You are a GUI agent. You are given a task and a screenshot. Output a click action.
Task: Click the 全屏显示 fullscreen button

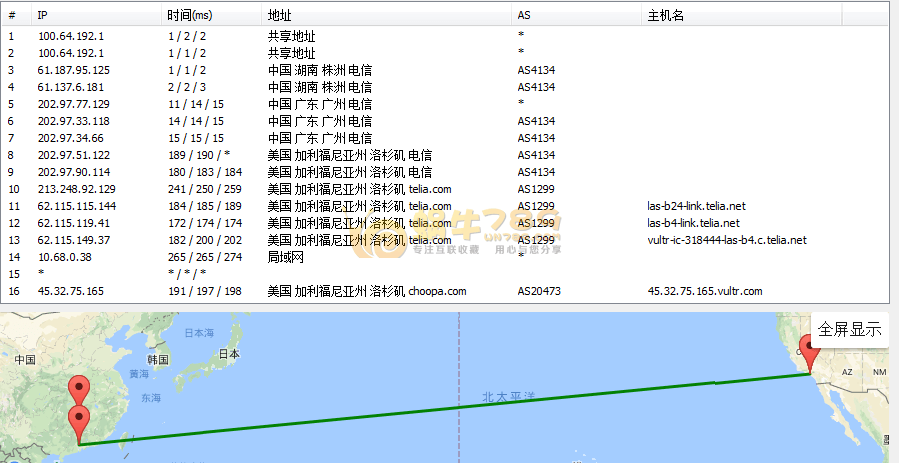tap(849, 330)
